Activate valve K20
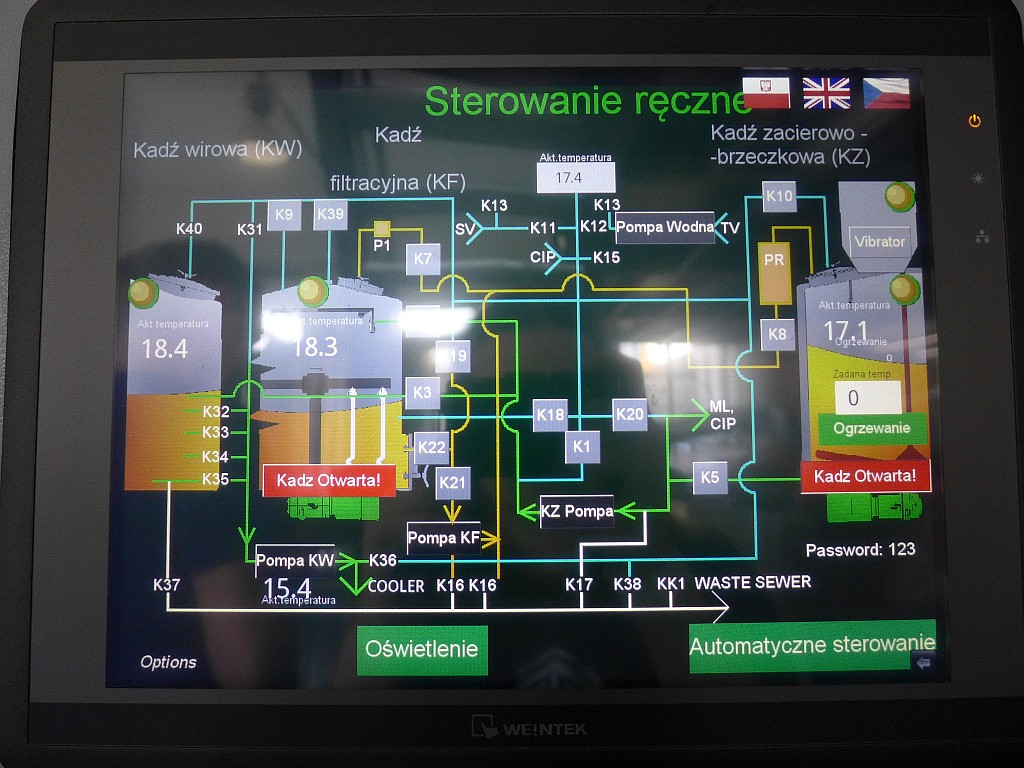 tap(630, 413)
